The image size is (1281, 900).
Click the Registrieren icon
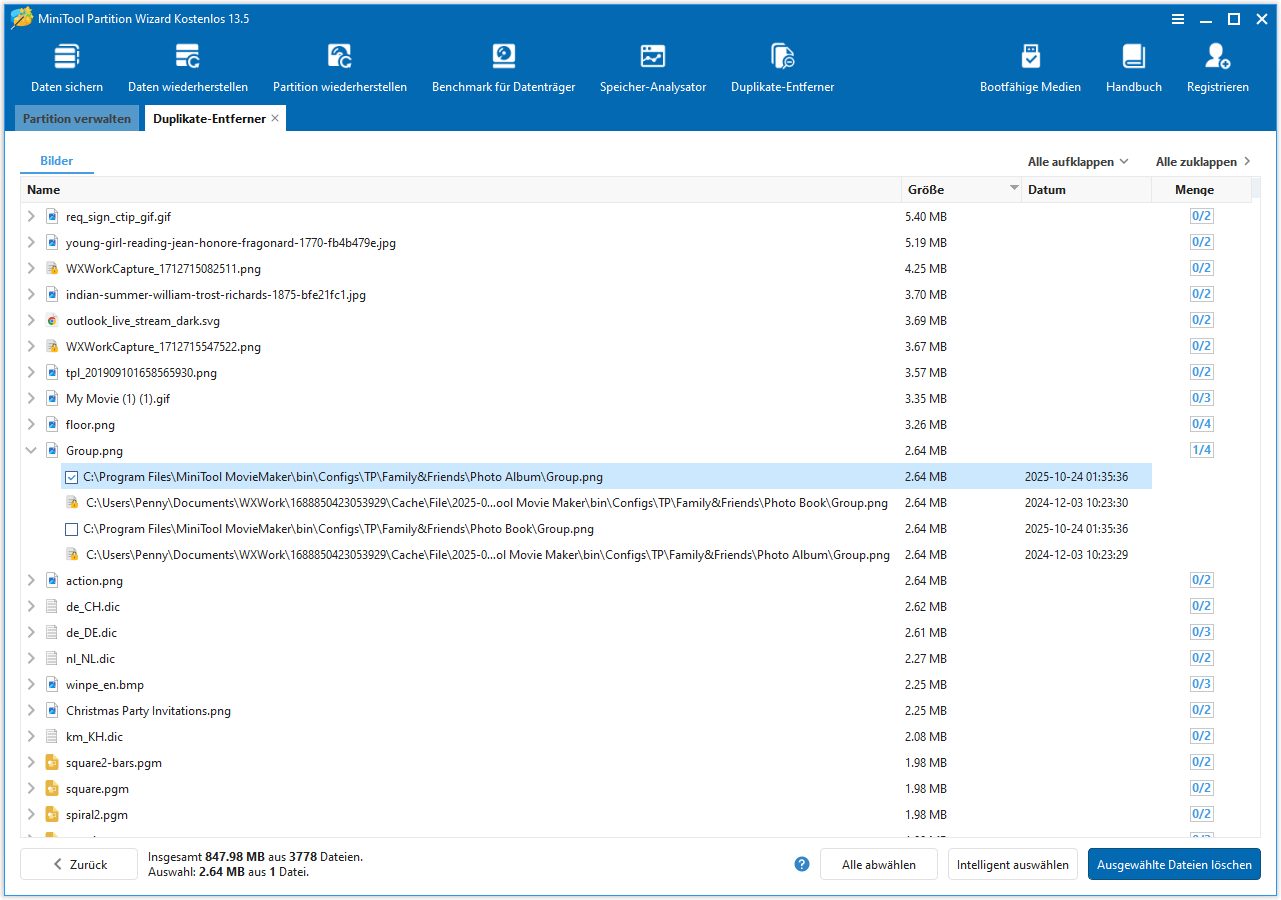click(1217, 65)
